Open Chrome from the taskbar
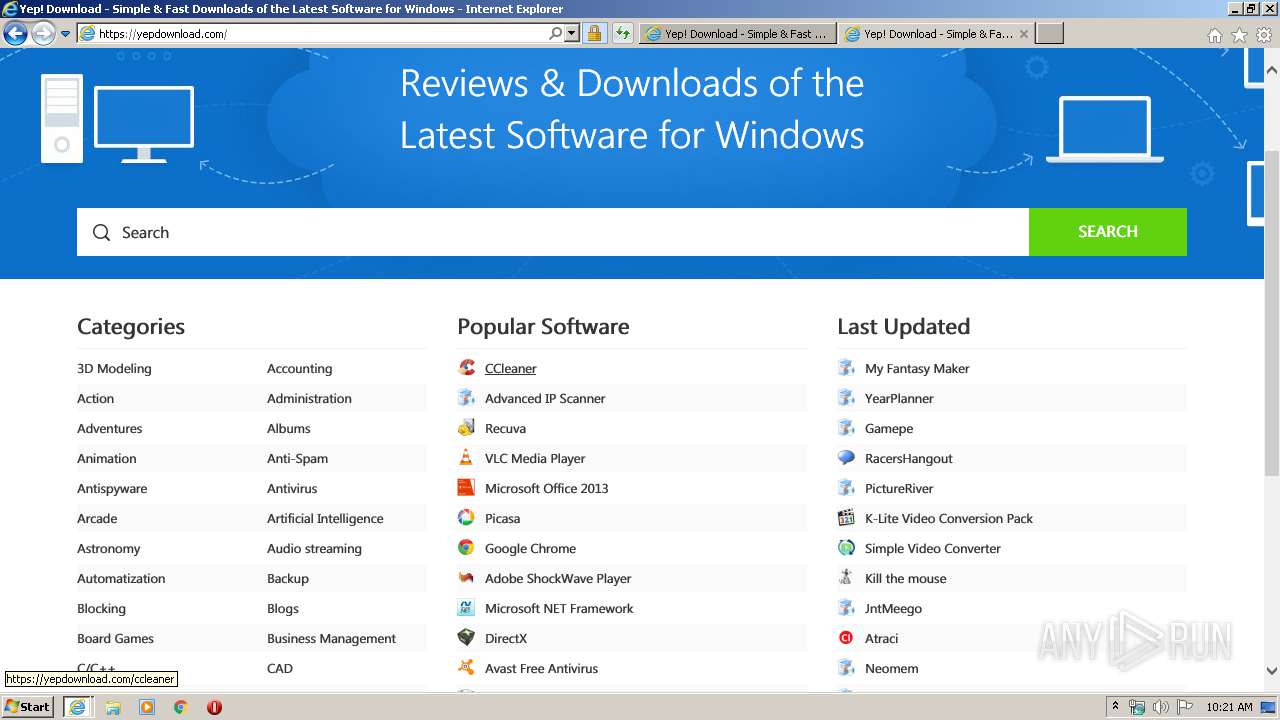1280x720 pixels. pos(180,707)
